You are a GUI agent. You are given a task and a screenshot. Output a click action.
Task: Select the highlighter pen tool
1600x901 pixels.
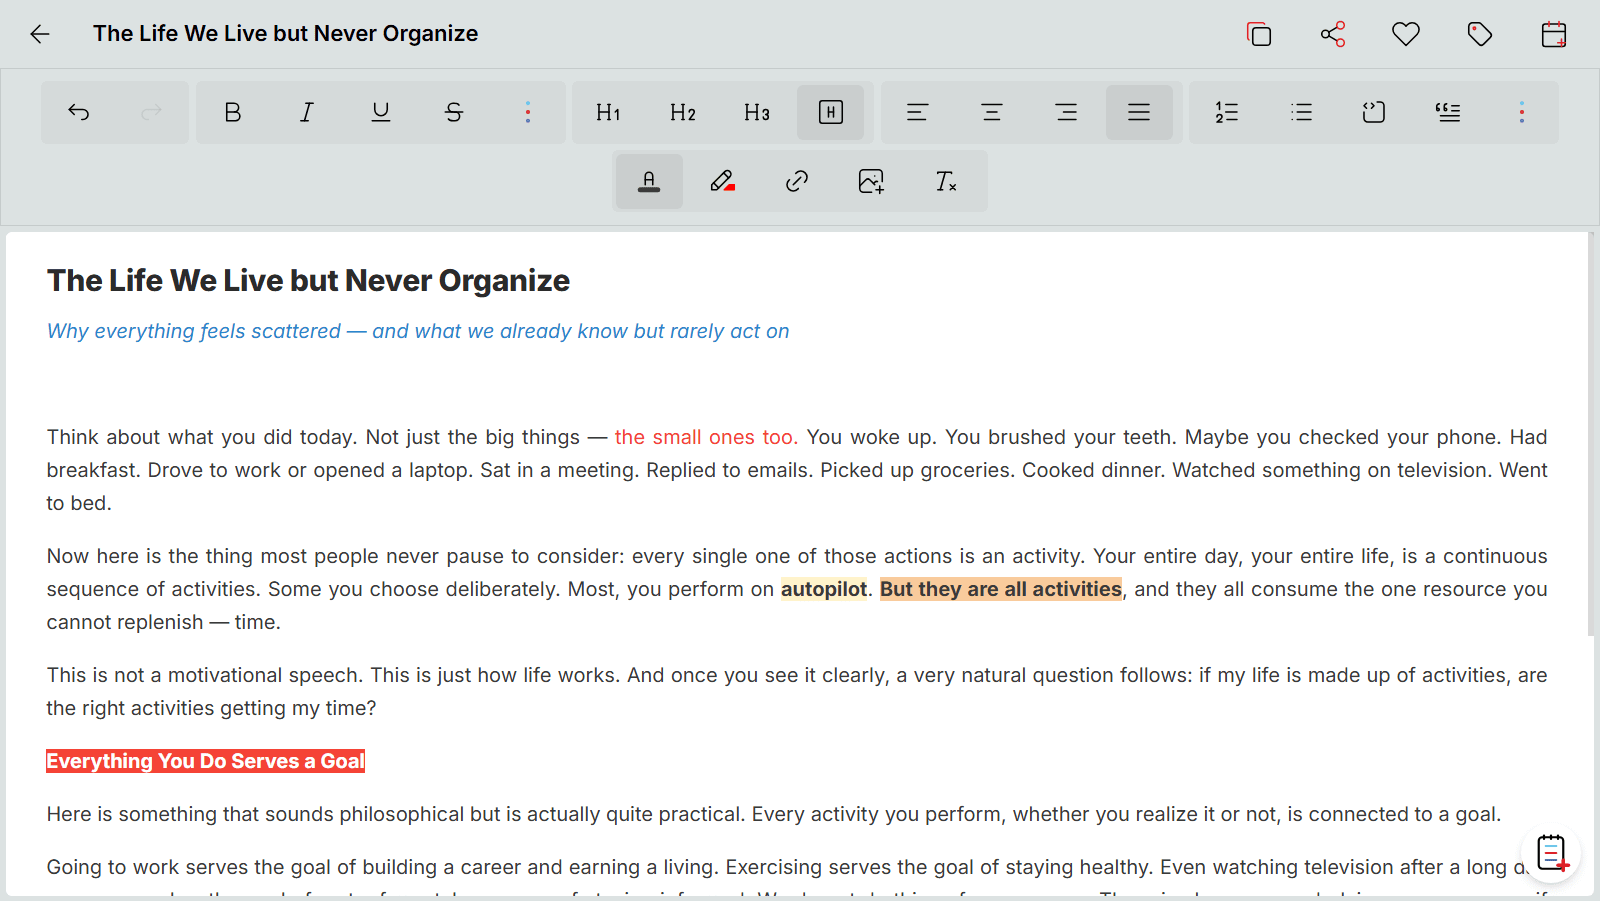pyautogui.click(x=722, y=181)
